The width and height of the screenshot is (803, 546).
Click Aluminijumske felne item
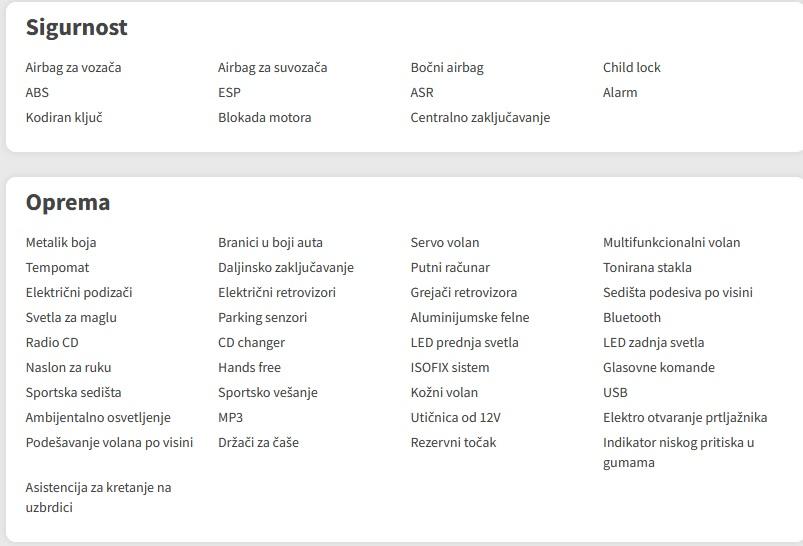tap(470, 318)
